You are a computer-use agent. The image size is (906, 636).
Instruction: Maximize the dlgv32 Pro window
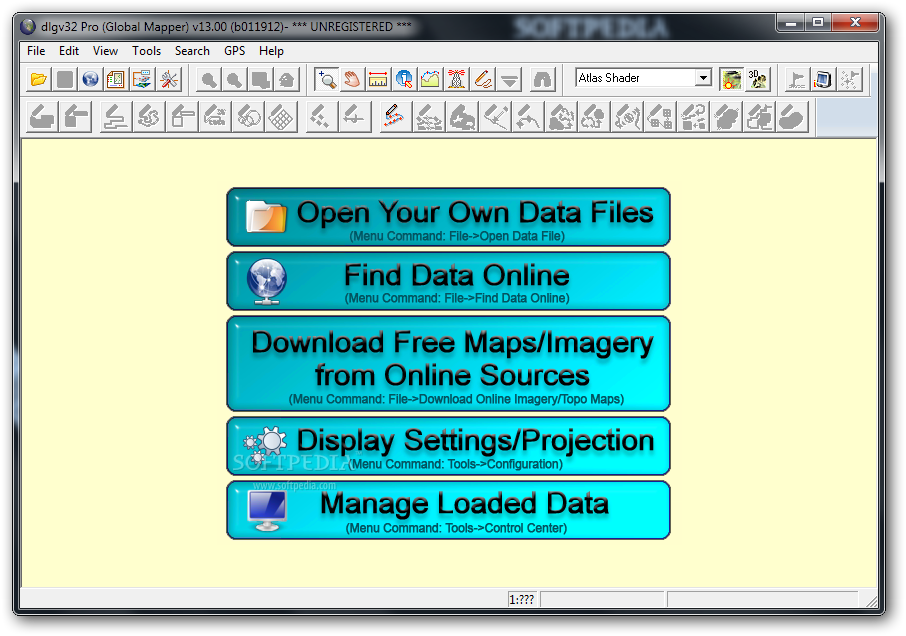click(x=818, y=23)
